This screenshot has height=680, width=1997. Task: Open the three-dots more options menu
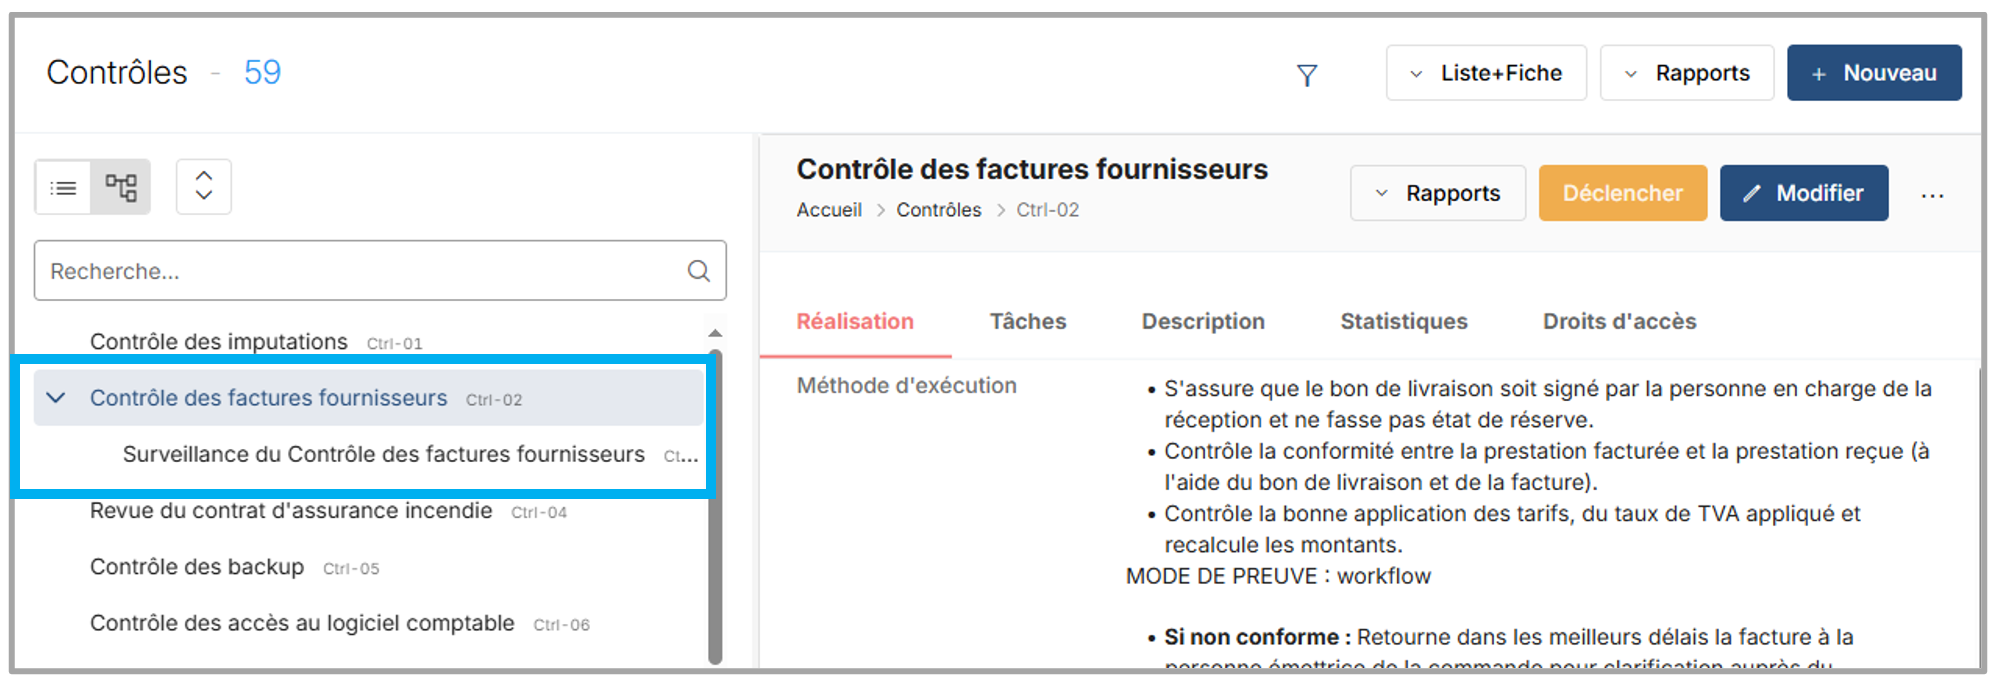(1932, 195)
